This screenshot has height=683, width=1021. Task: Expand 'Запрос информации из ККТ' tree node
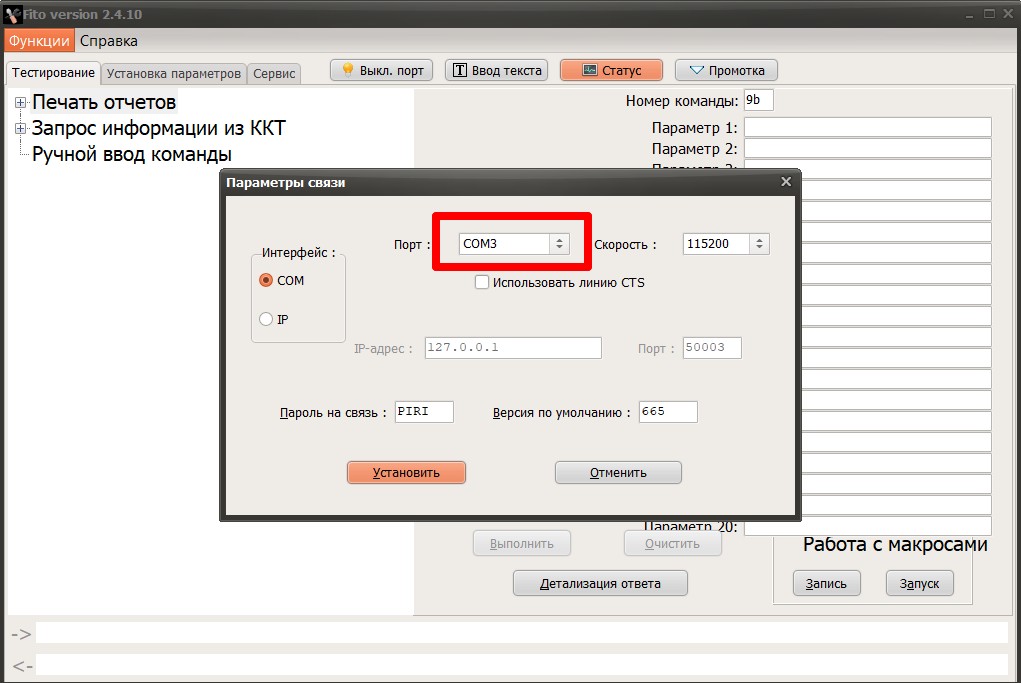20,128
